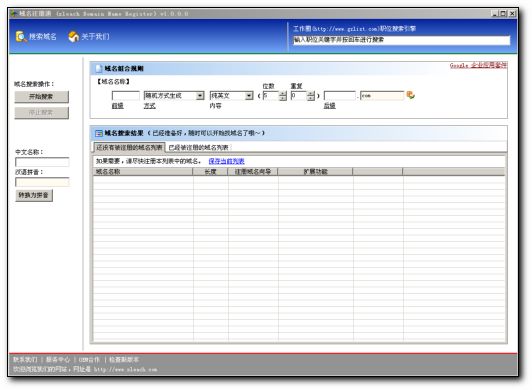Minimize the domain register window
532x390 pixels.
tap(495, 14)
